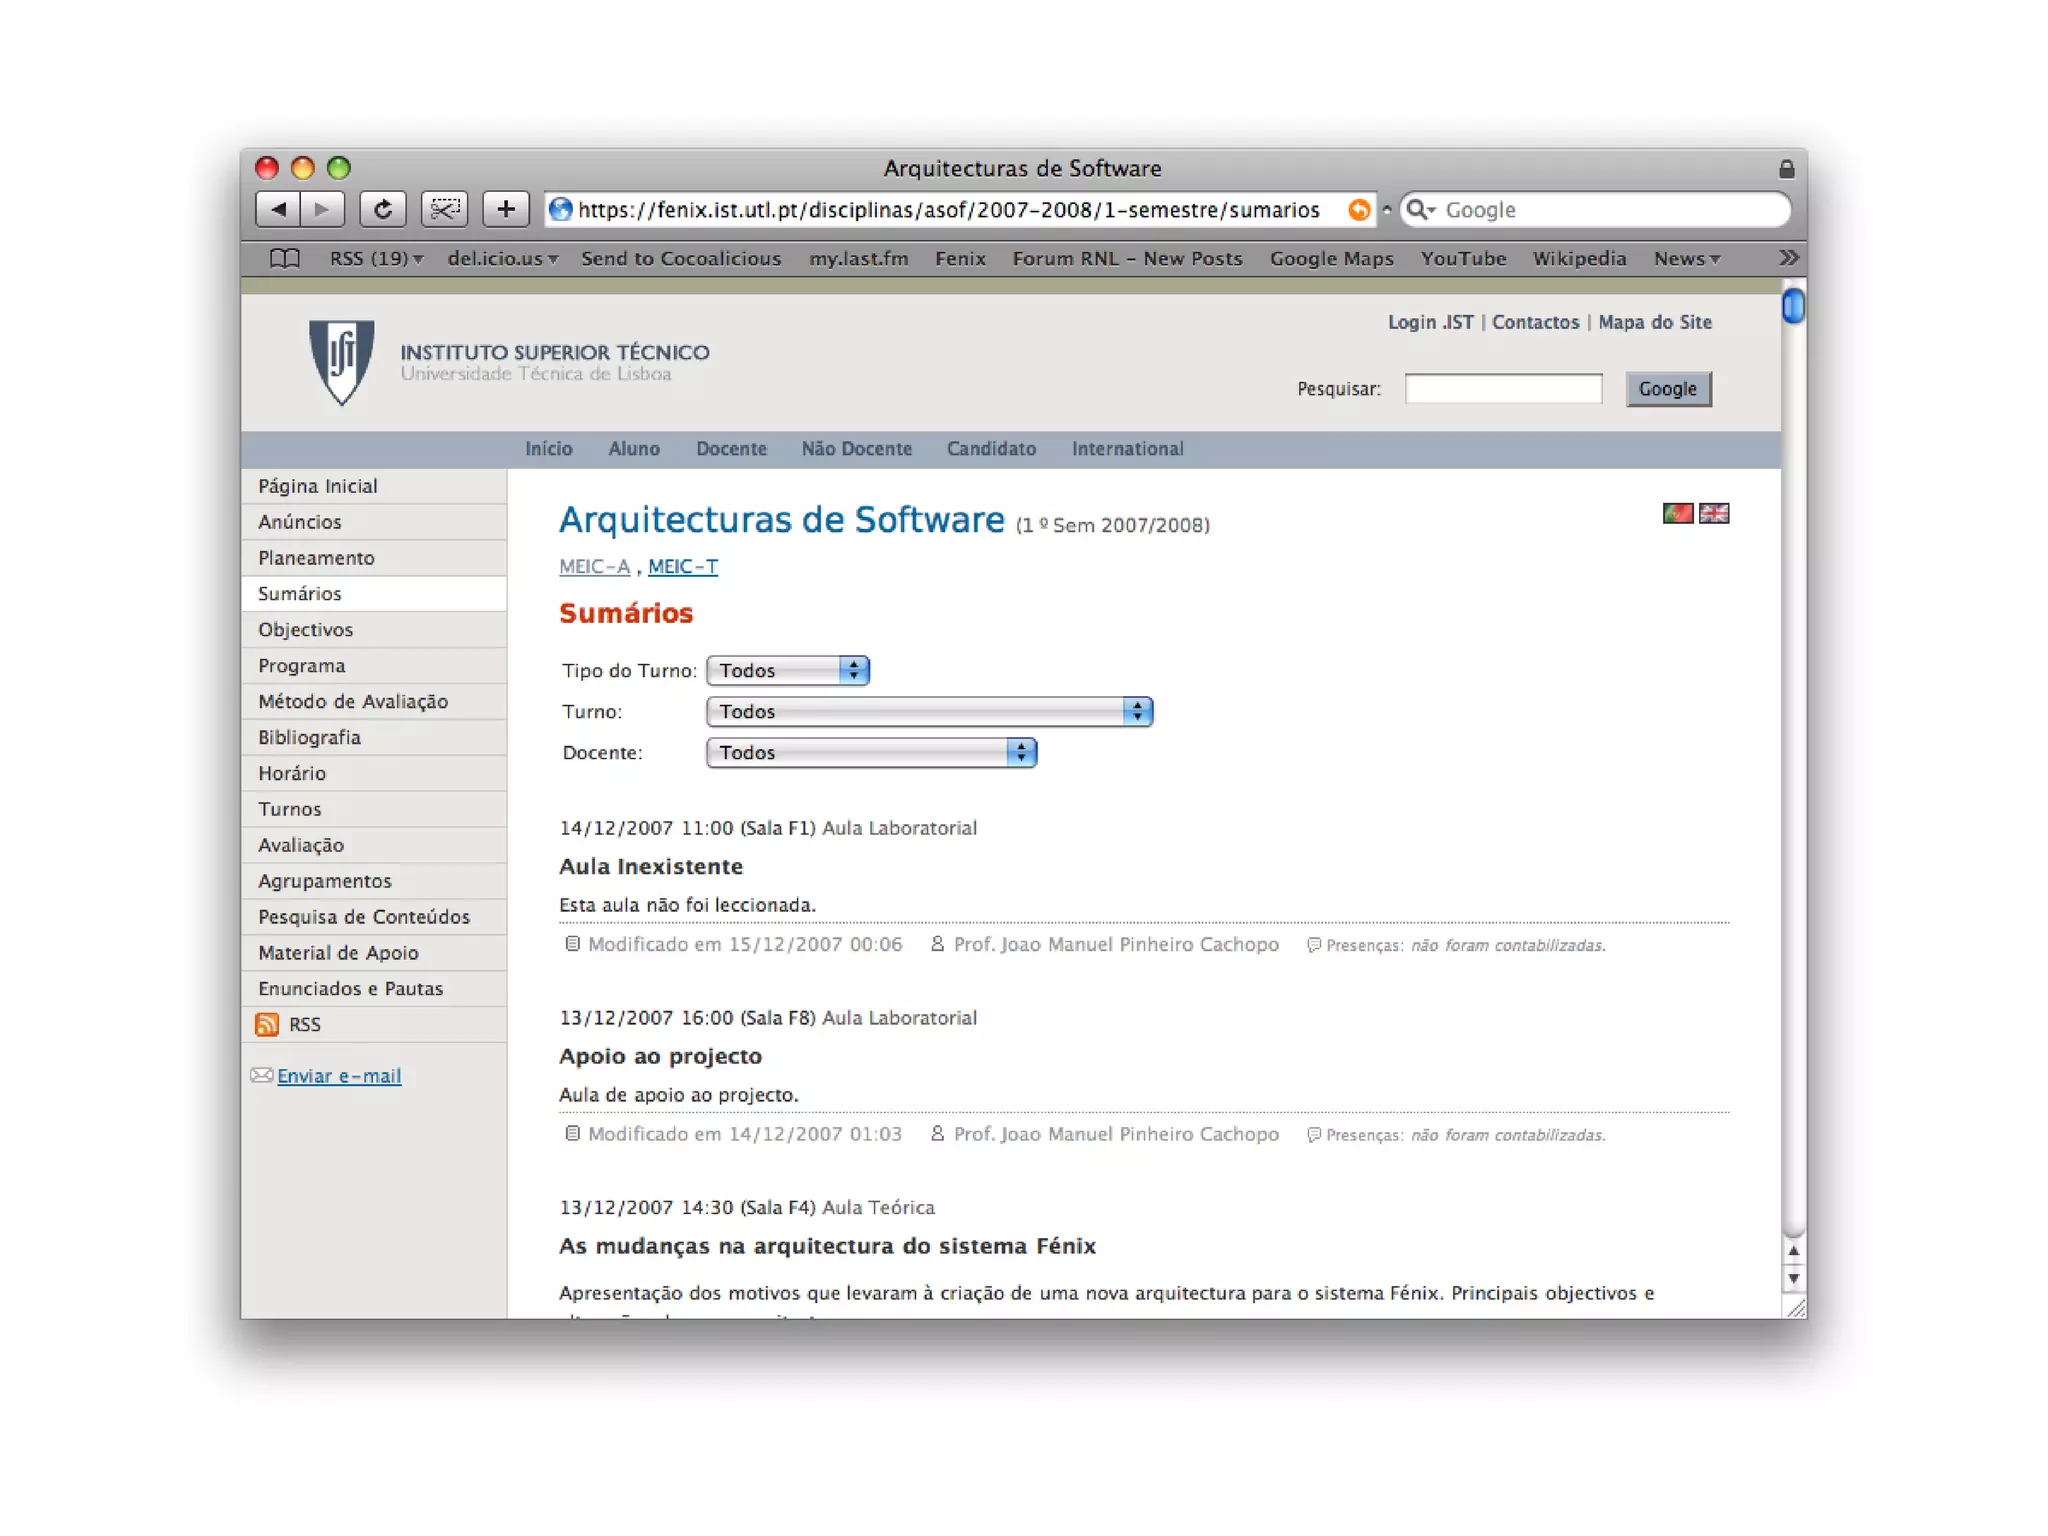Click the orange snapback icon in address bar

coord(1358,210)
